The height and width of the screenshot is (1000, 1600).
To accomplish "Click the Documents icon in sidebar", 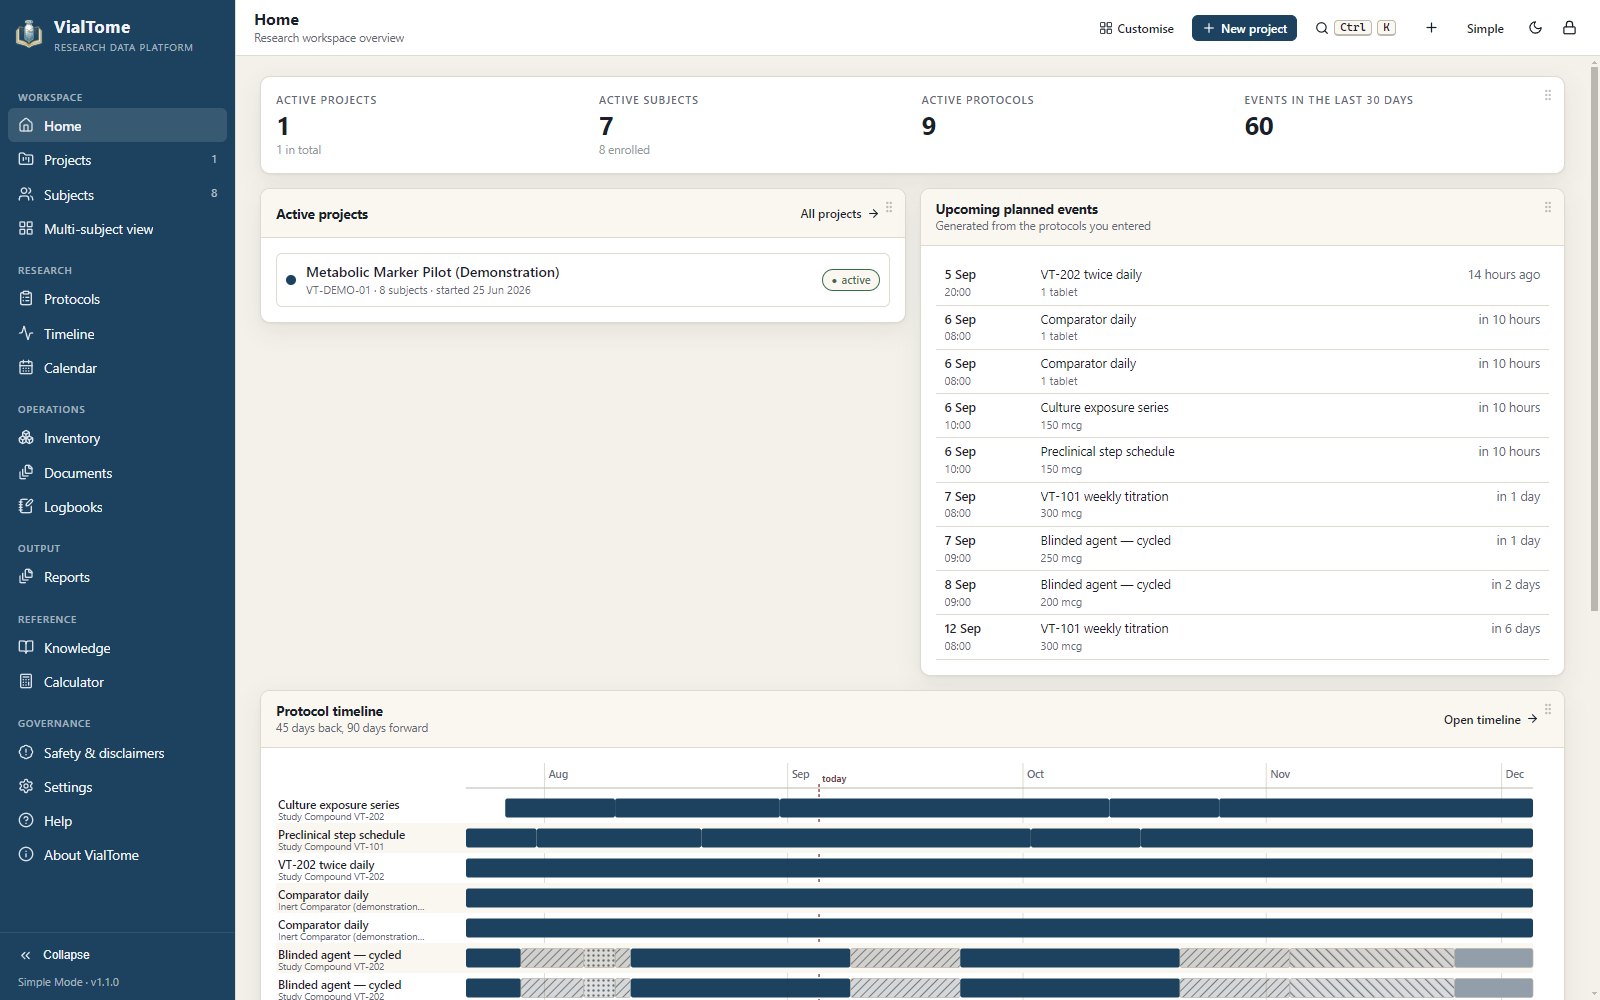I will (26, 472).
